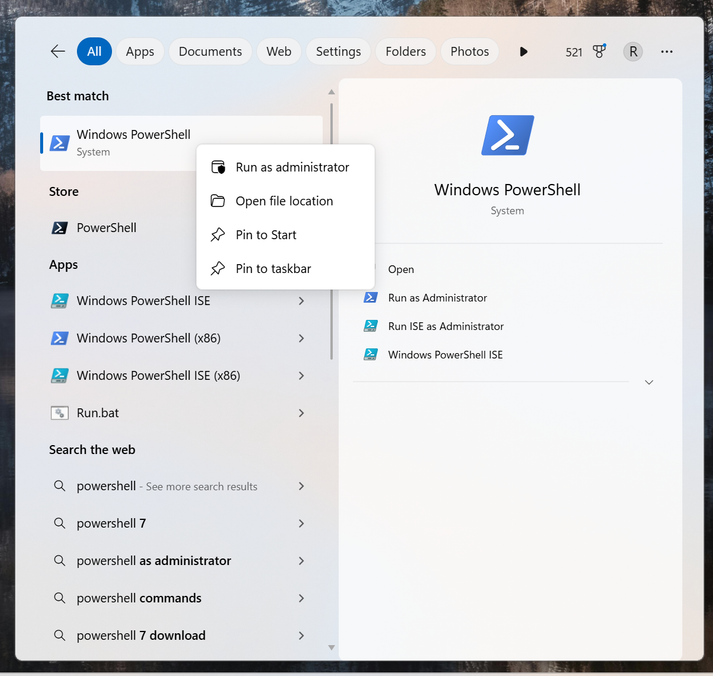Click the Windows PowerShell best match icon
The image size is (713, 676).
[x=60, y=143]
